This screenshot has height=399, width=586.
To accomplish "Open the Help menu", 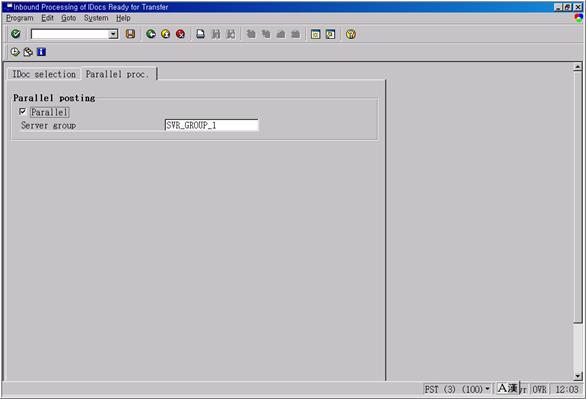I will [x=123, y=18].
